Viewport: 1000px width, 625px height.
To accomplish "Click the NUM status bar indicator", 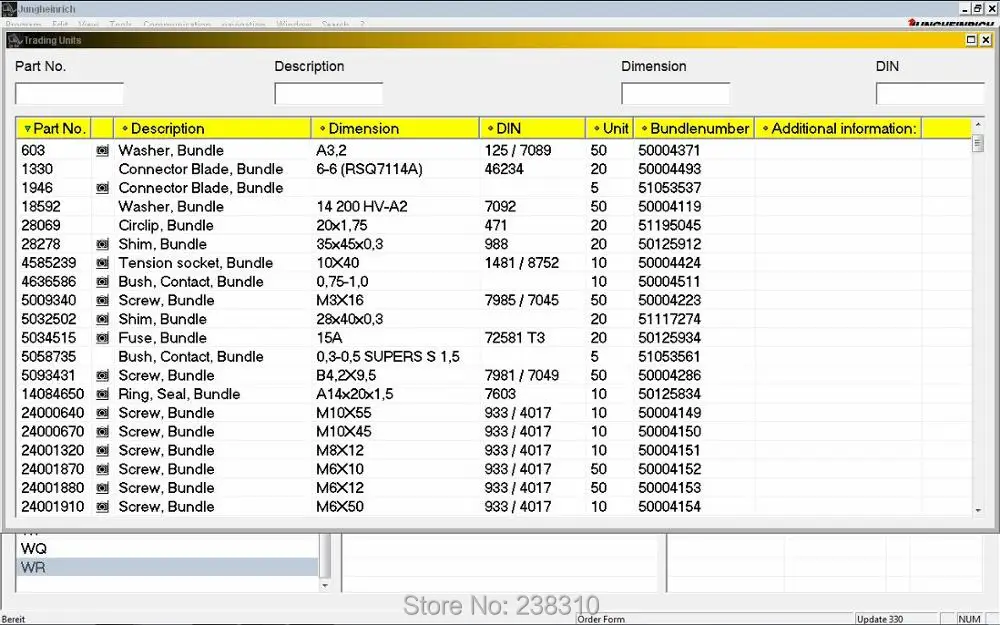I will pos(969,619).
